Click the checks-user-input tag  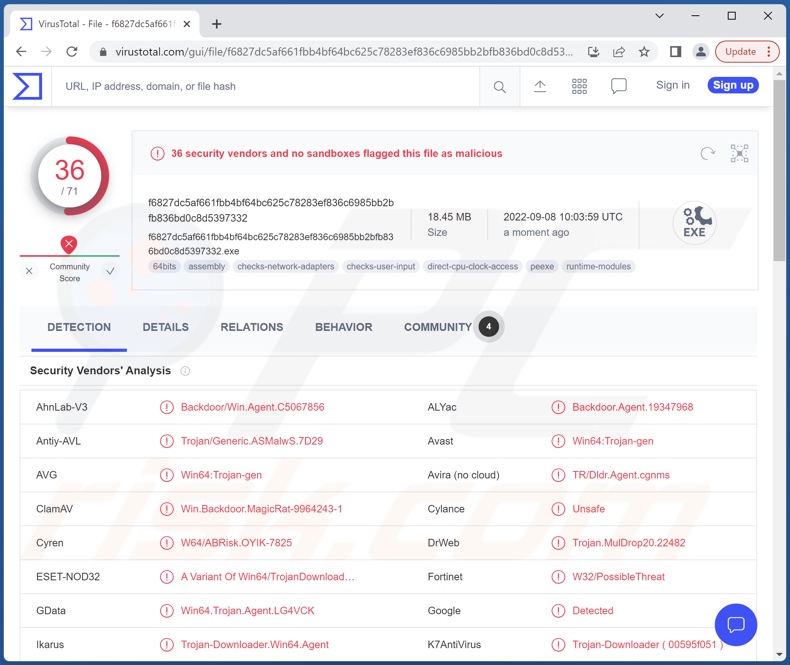click(x=381, y=267)
